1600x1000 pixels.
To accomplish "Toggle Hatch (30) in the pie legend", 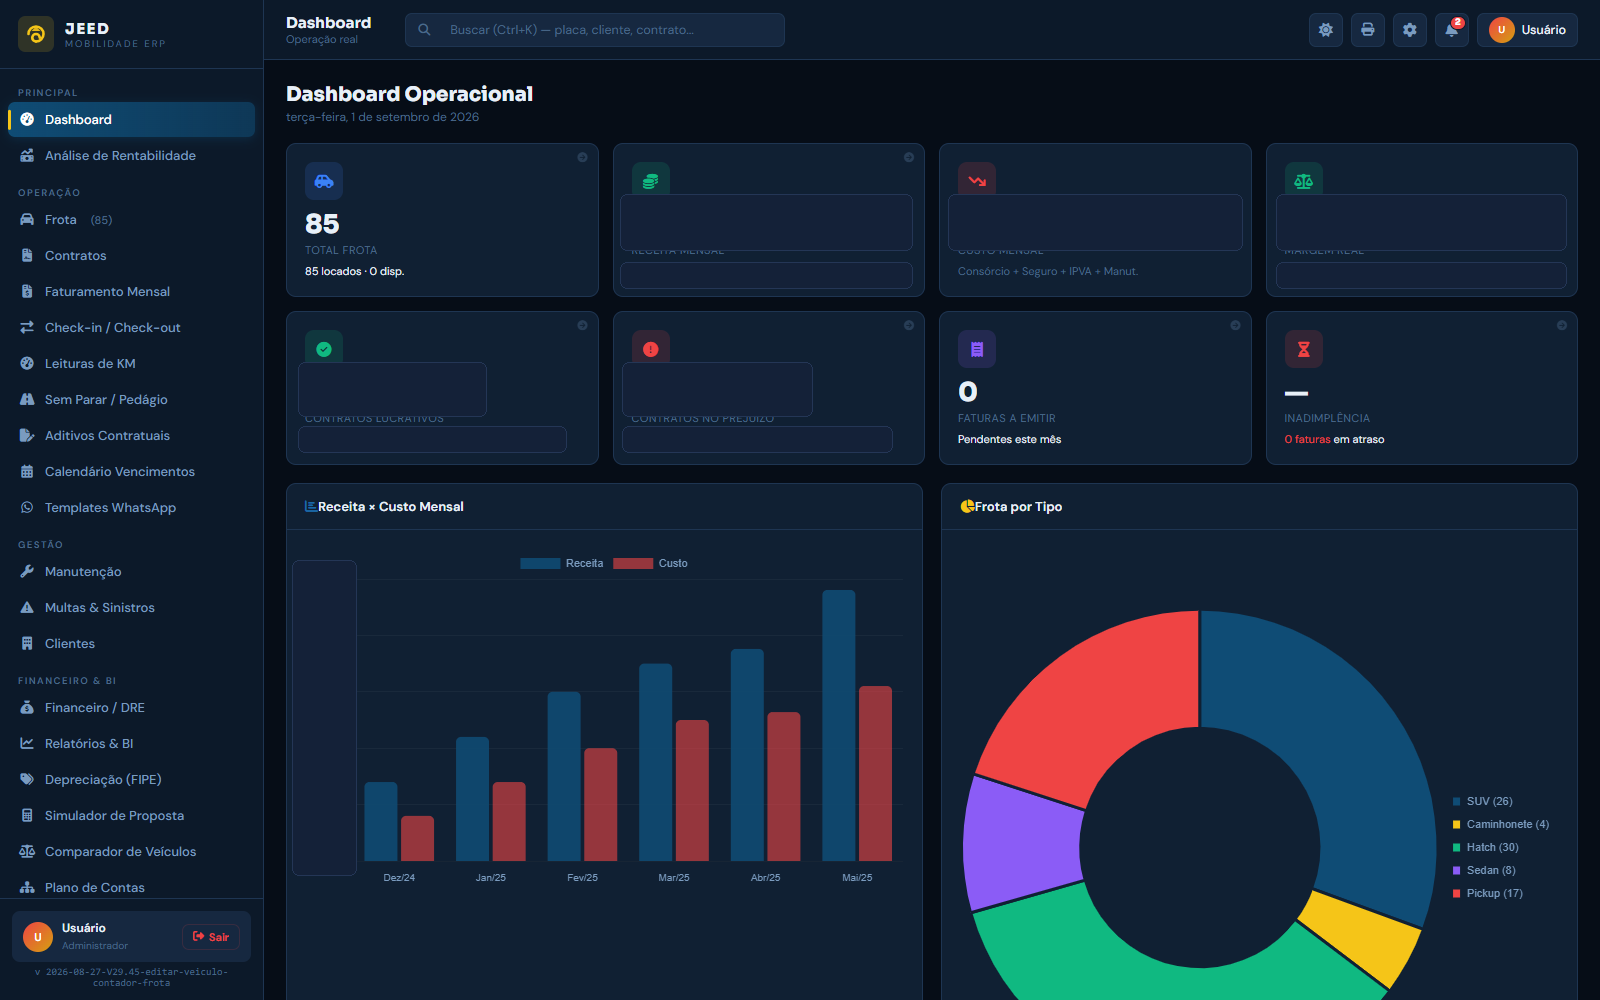I will 1486,847.
